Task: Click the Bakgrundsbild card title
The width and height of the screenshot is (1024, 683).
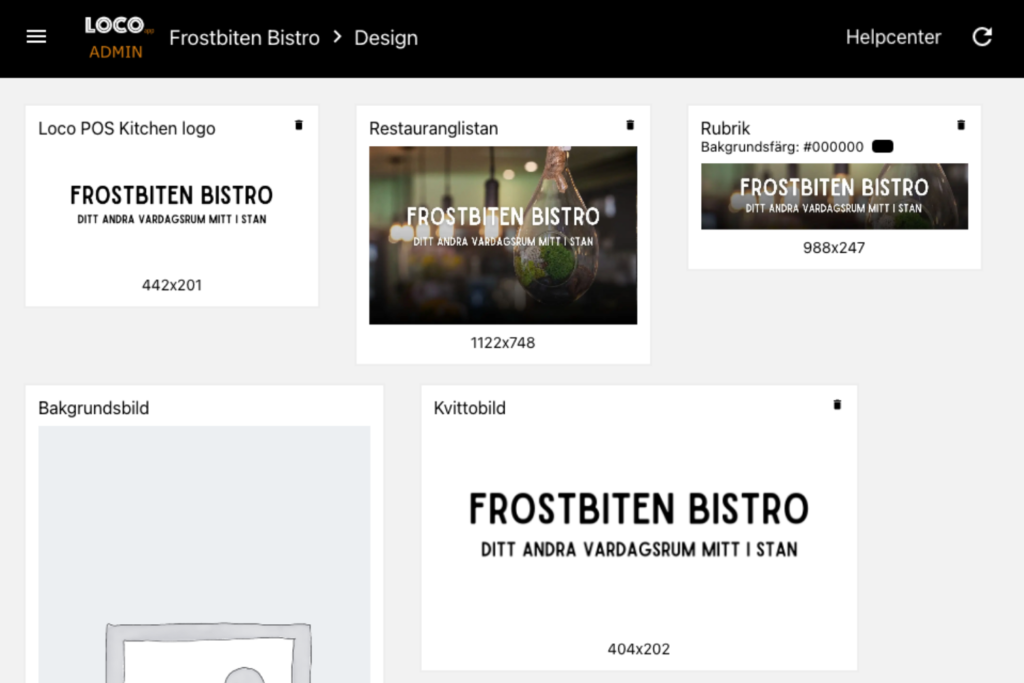Action: [x=93, y=408]
